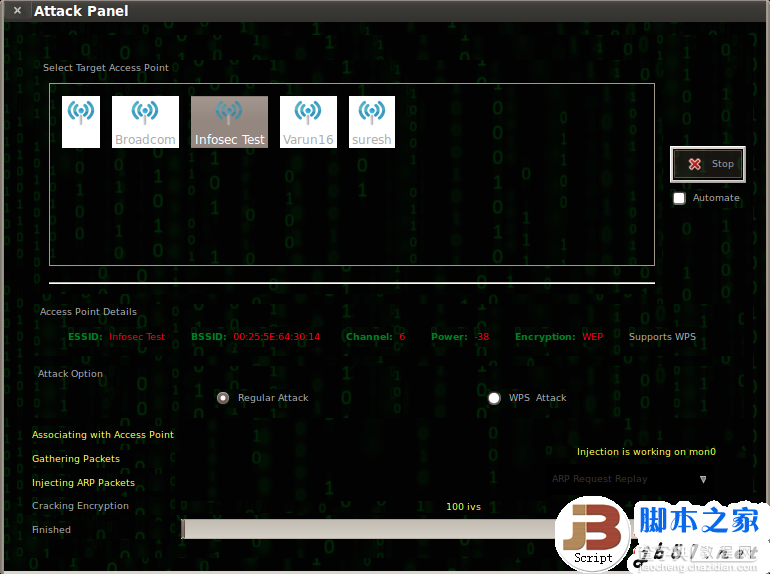Choose the WPS Attack radio button
770x574 pixels.
click(x=494, y=398)
